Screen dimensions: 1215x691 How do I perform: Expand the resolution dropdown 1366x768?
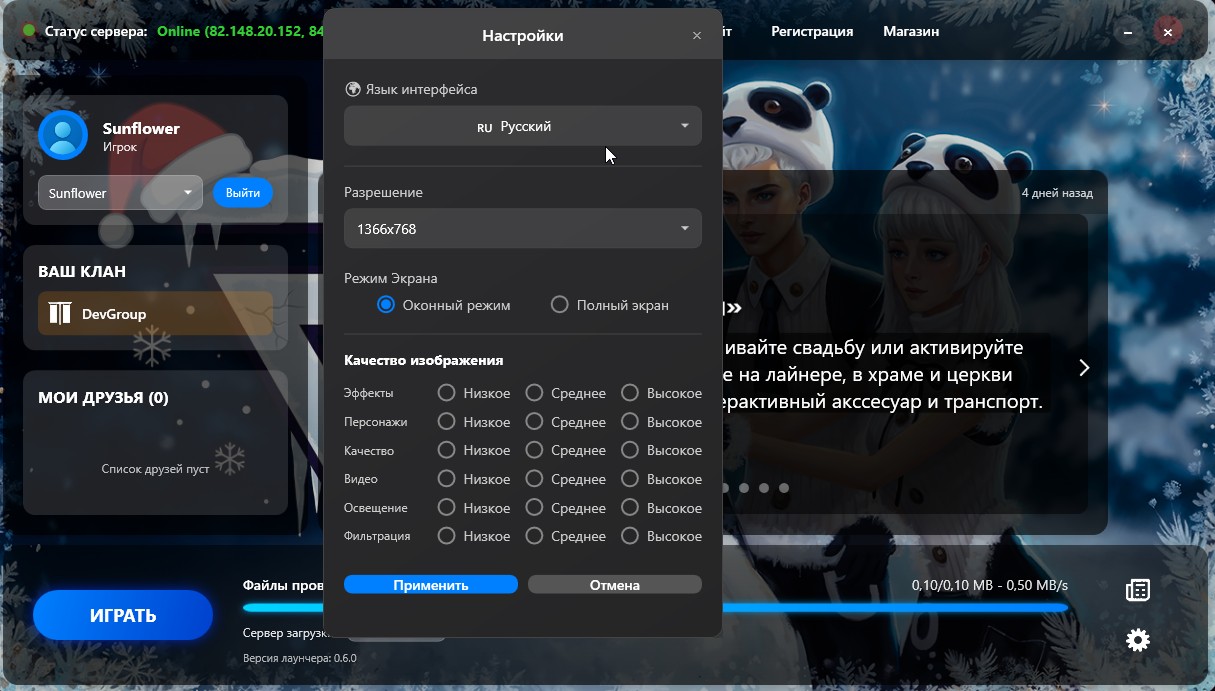[522, 229]
